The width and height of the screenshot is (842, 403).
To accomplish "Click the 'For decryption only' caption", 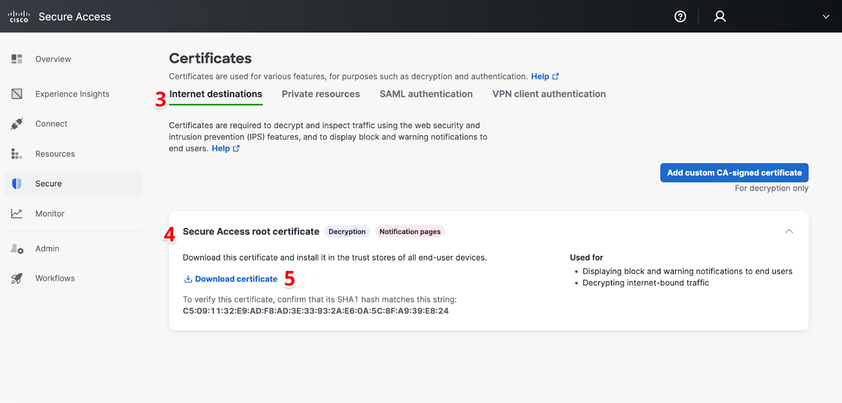I will [x=772, y=188].
